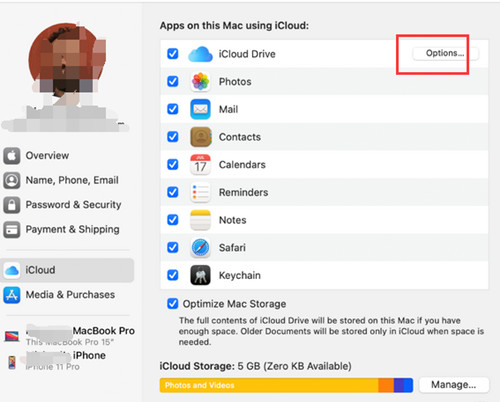Open the Manage storage button
The image size is (500, 402).
[x=454, y=385]
